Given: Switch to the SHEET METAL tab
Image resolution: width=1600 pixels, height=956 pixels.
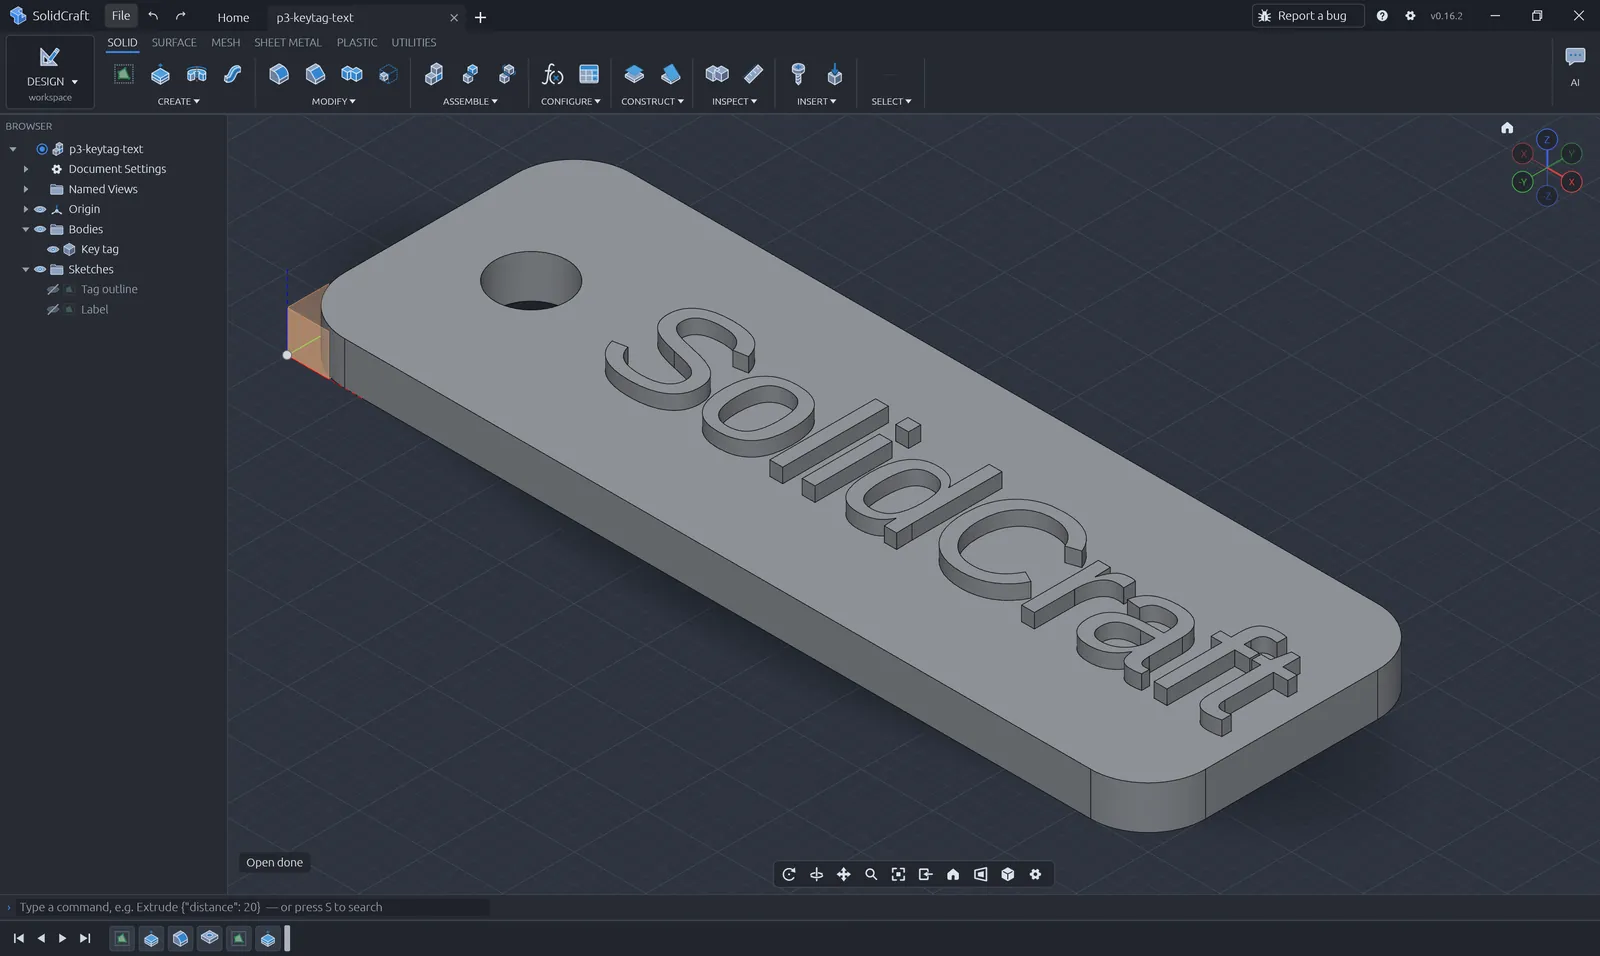Looking at the screenshot, I should coord(288,42).
